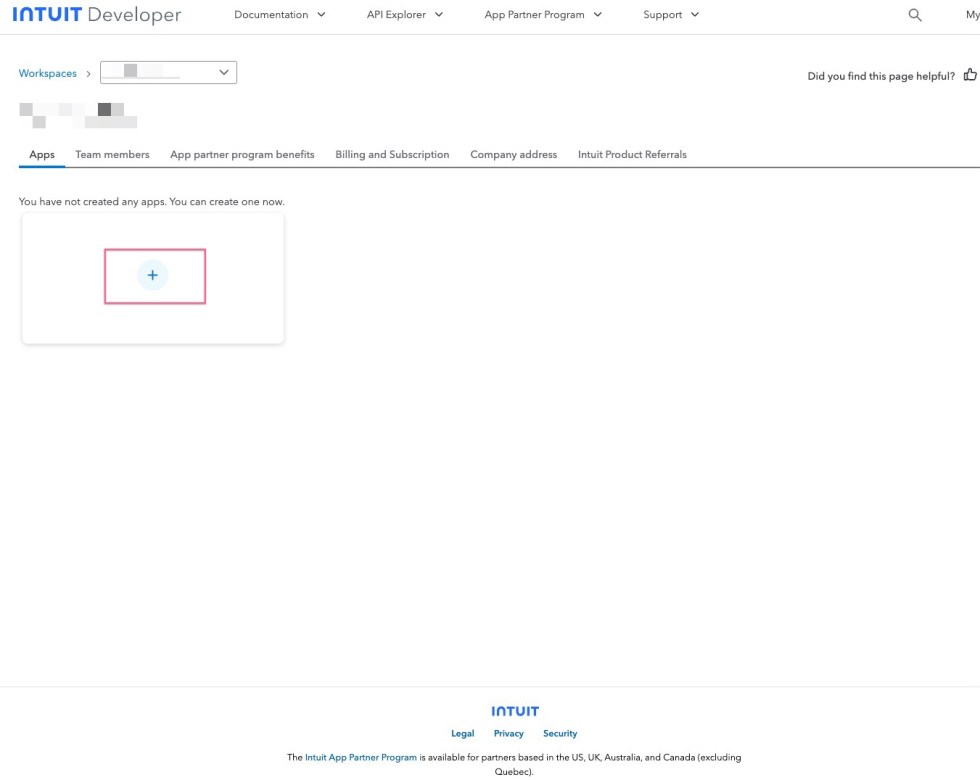The width and height of the screenshot is (980, 780).
Task: Switch to the Team members tab
Action: [x=112, y=154]
